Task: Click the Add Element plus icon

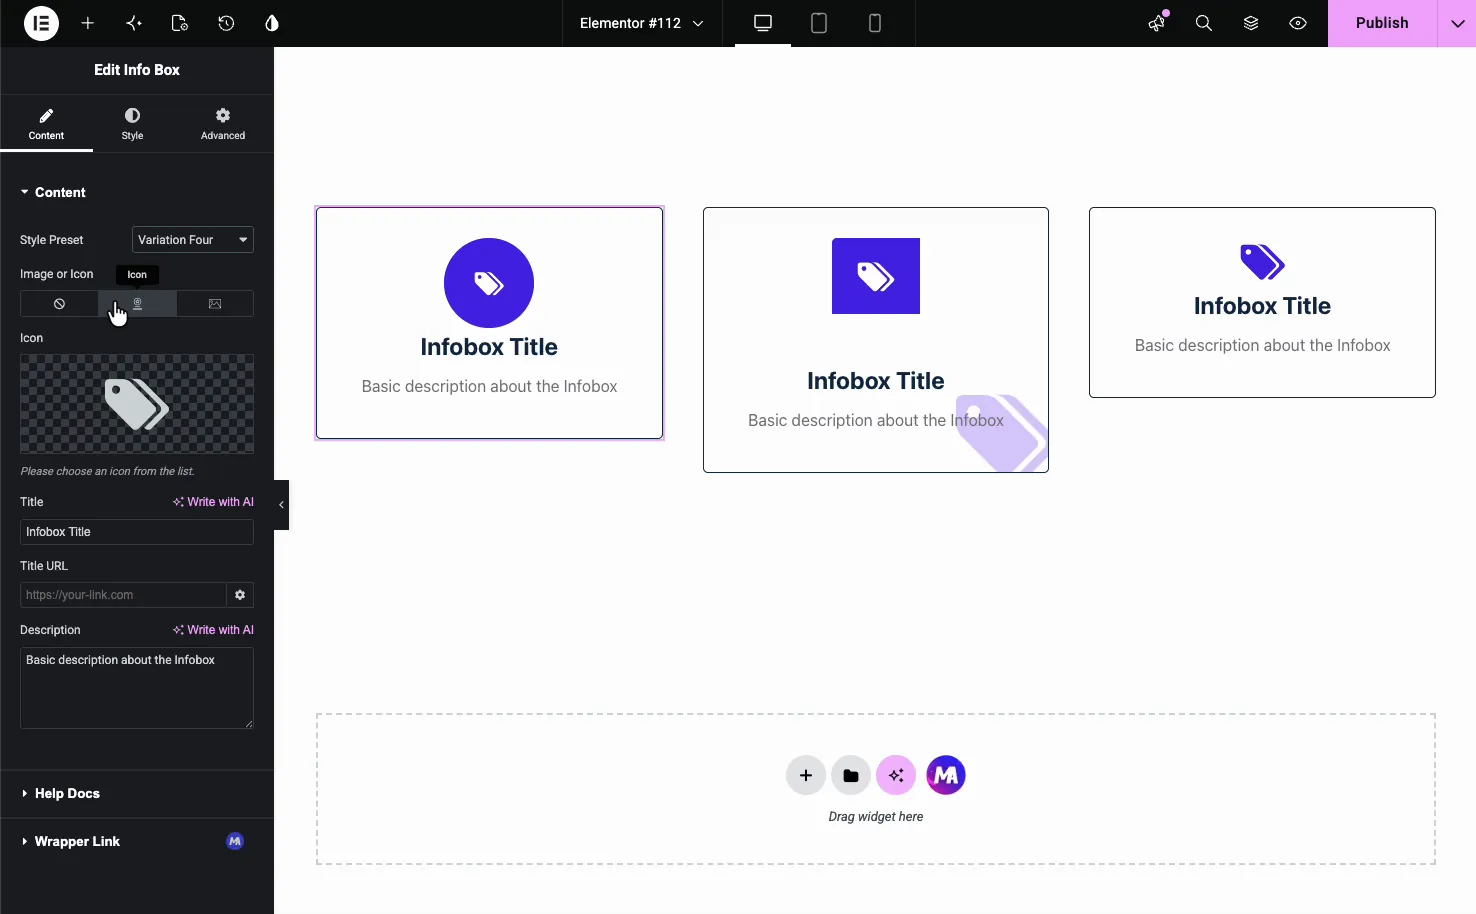Action: click(x=88, y=23)
